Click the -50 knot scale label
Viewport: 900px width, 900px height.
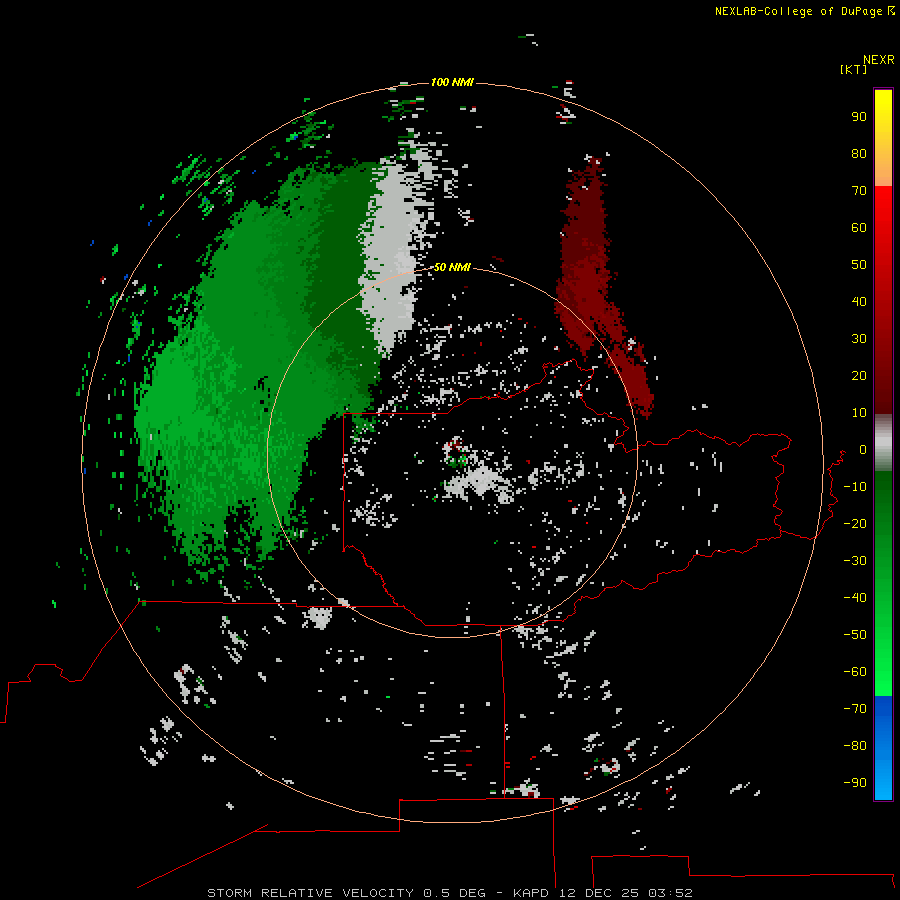point(855,635)
